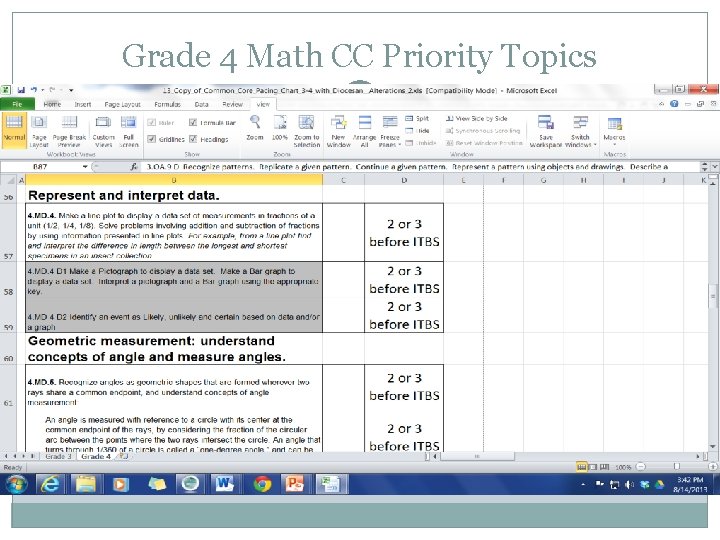Switch to the Home ribbon tab

point(52,104)
